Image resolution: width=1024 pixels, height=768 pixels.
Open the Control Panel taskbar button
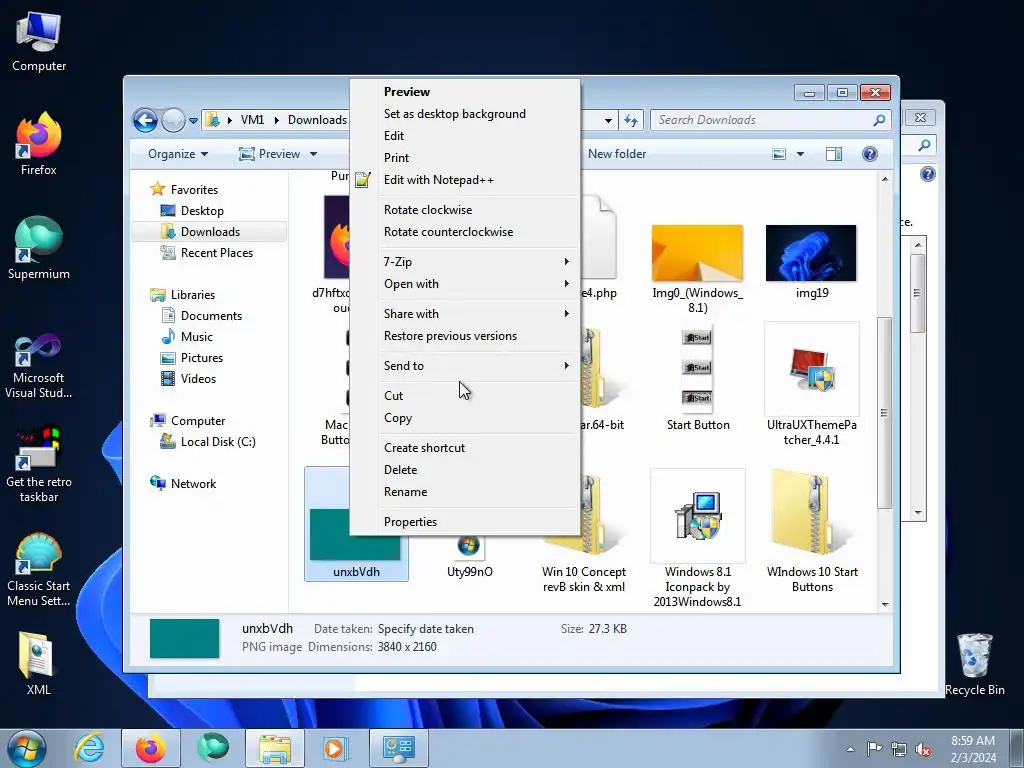pos(399,748)
